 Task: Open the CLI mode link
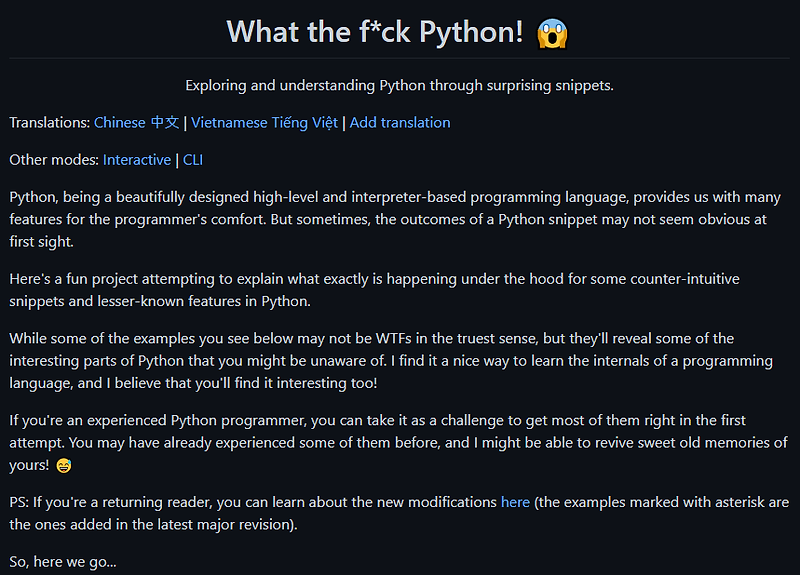pyautogui.click(x=193, y=160)
